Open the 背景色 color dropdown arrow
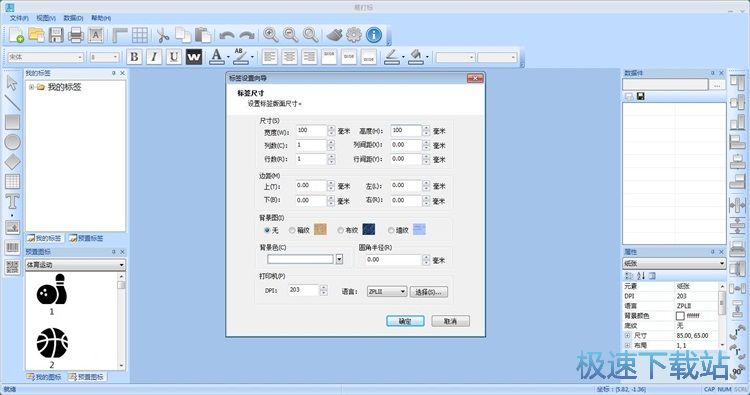Viewport: 750px width, 395px height. click(339, 259)
